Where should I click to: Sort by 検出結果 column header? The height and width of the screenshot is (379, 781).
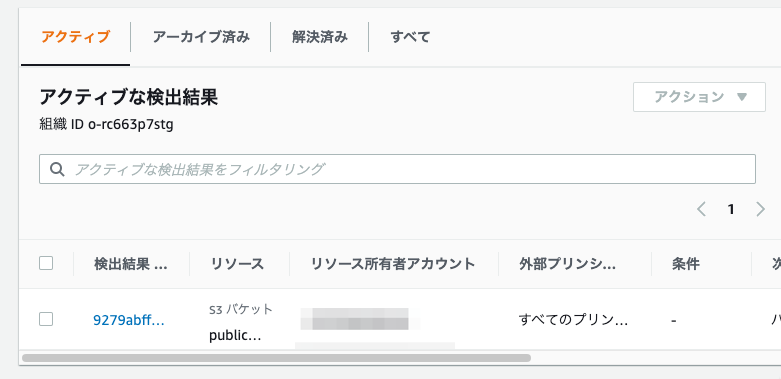pyautogui.click(x=131, y=264)
